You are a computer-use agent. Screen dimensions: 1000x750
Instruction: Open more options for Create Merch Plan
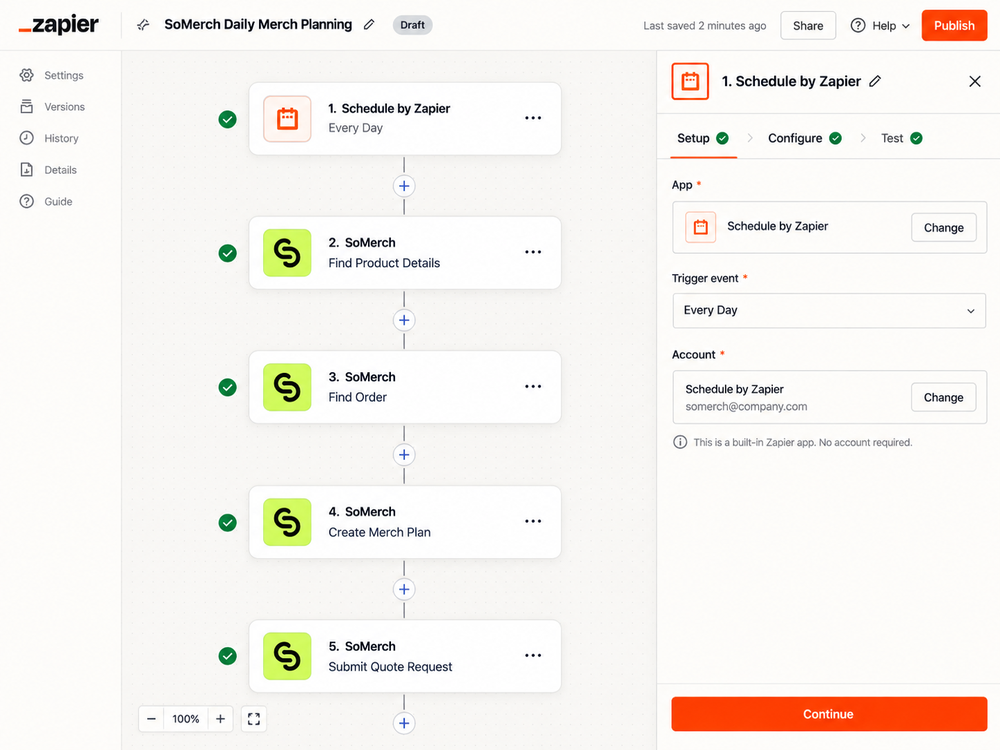click(533, 521)
